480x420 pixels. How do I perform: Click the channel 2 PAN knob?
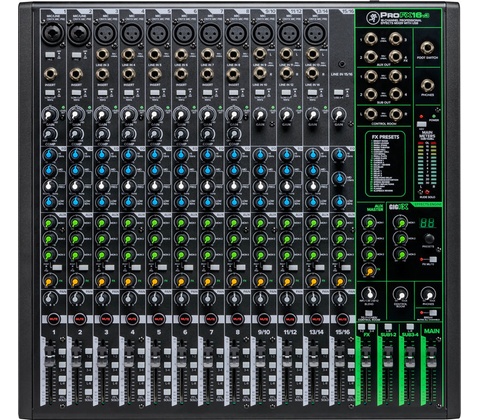(x=76, y=298)
